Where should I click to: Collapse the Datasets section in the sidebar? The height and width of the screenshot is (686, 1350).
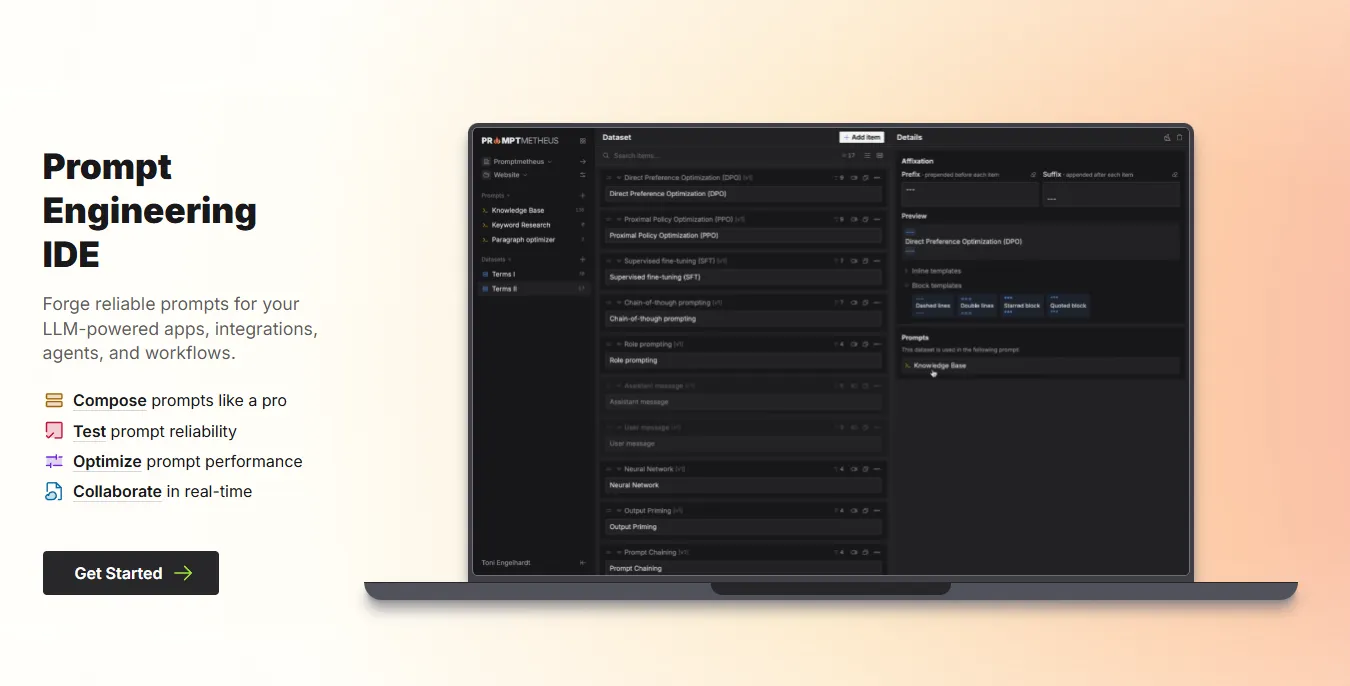pos(496,259)
